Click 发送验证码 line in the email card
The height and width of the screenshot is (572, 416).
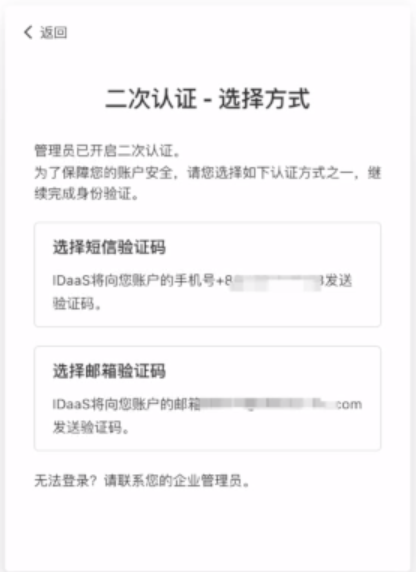91,427
